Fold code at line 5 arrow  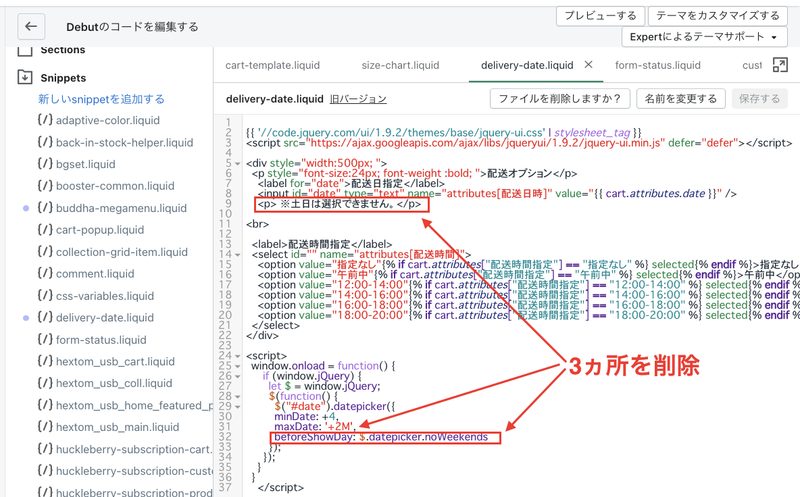(x=238, y=164)
